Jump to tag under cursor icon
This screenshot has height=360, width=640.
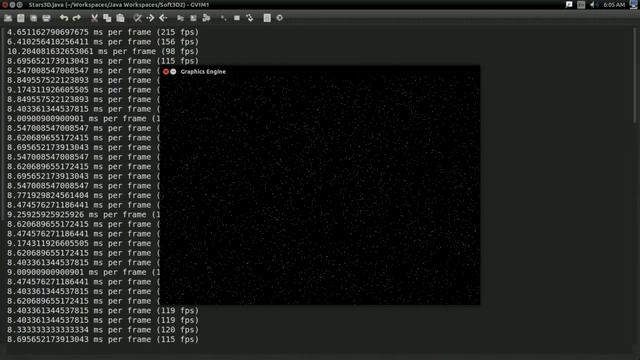click(249, 18)
